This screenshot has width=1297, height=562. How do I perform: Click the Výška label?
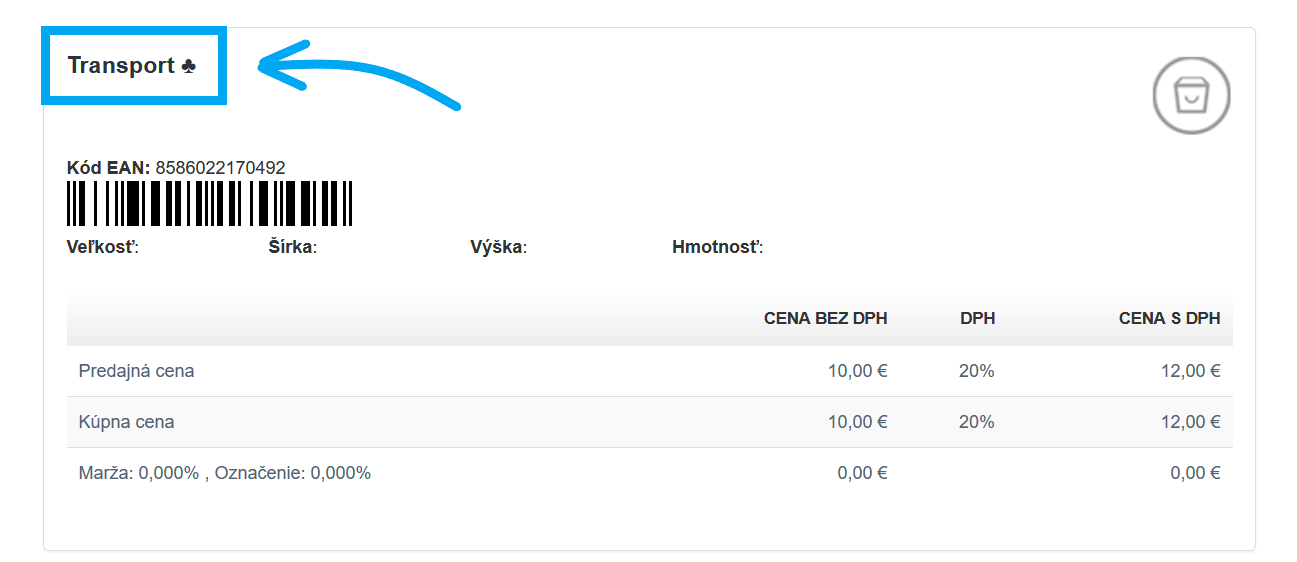tap(498, 247)
